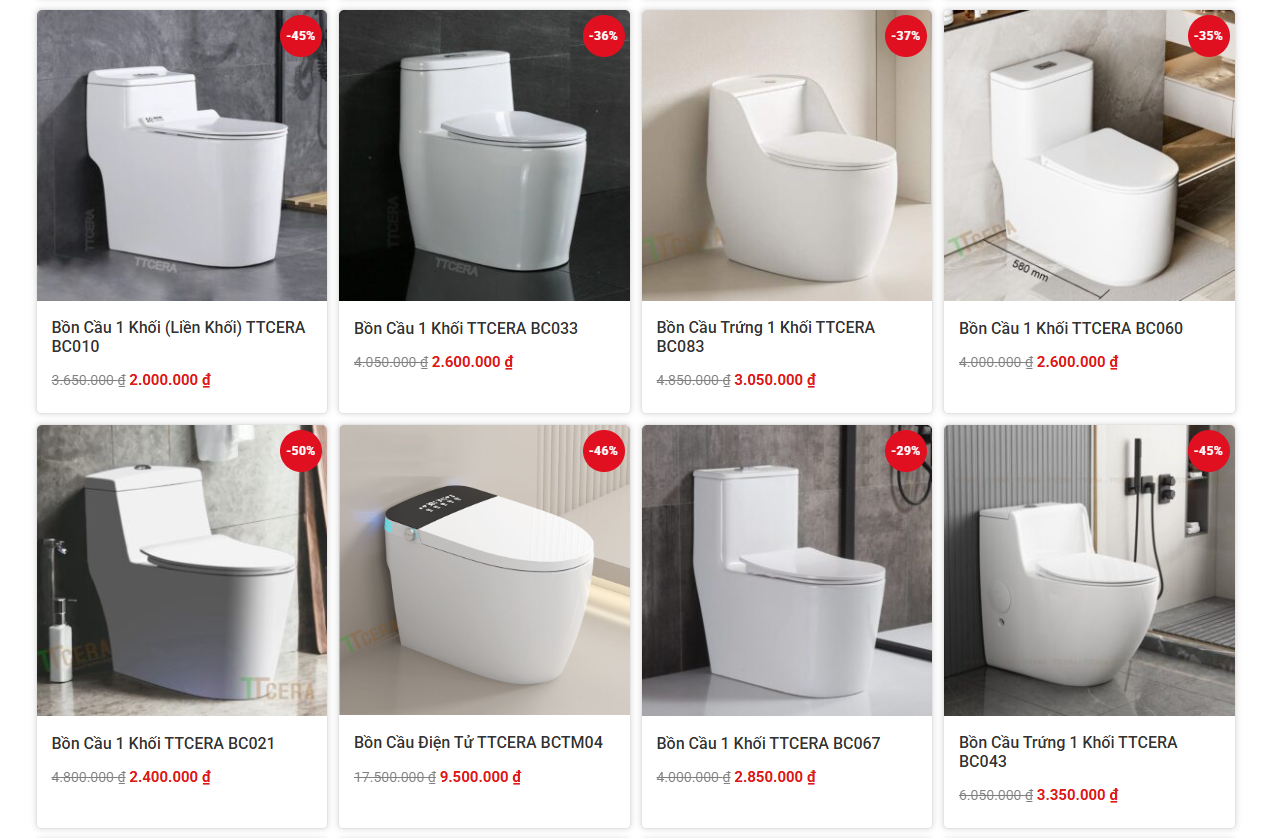1267x838 pixels.
Task: View the BCTM04 electronic toilet image
Action: click(x=484, y=570)
